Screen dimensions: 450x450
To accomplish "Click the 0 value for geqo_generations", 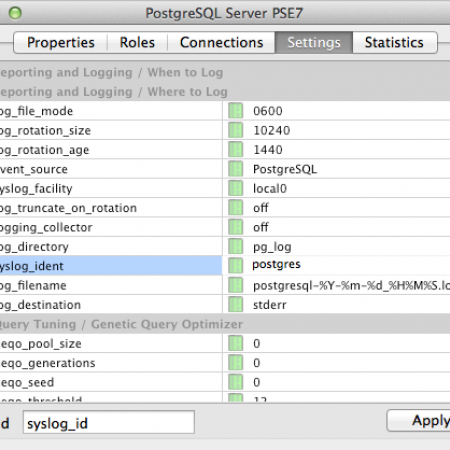I will pos(256,363).
